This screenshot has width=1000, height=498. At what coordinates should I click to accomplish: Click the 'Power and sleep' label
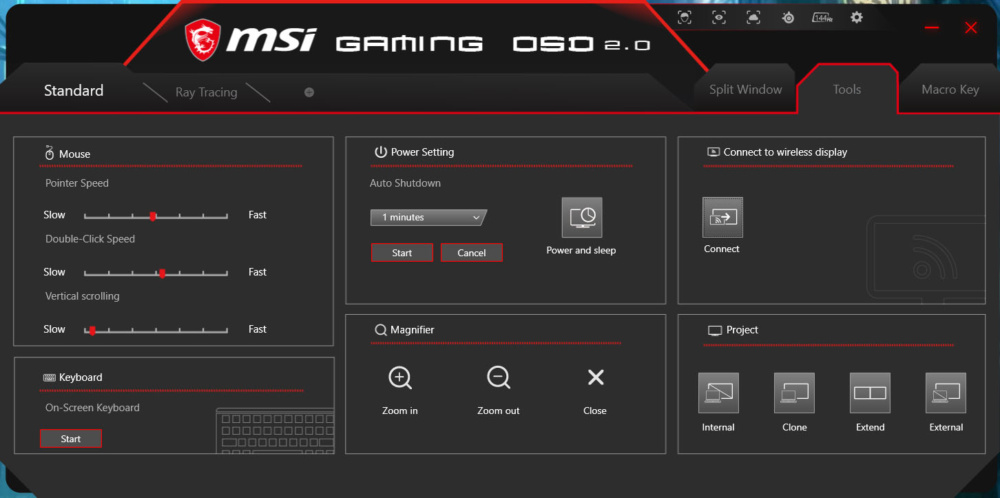581,251
